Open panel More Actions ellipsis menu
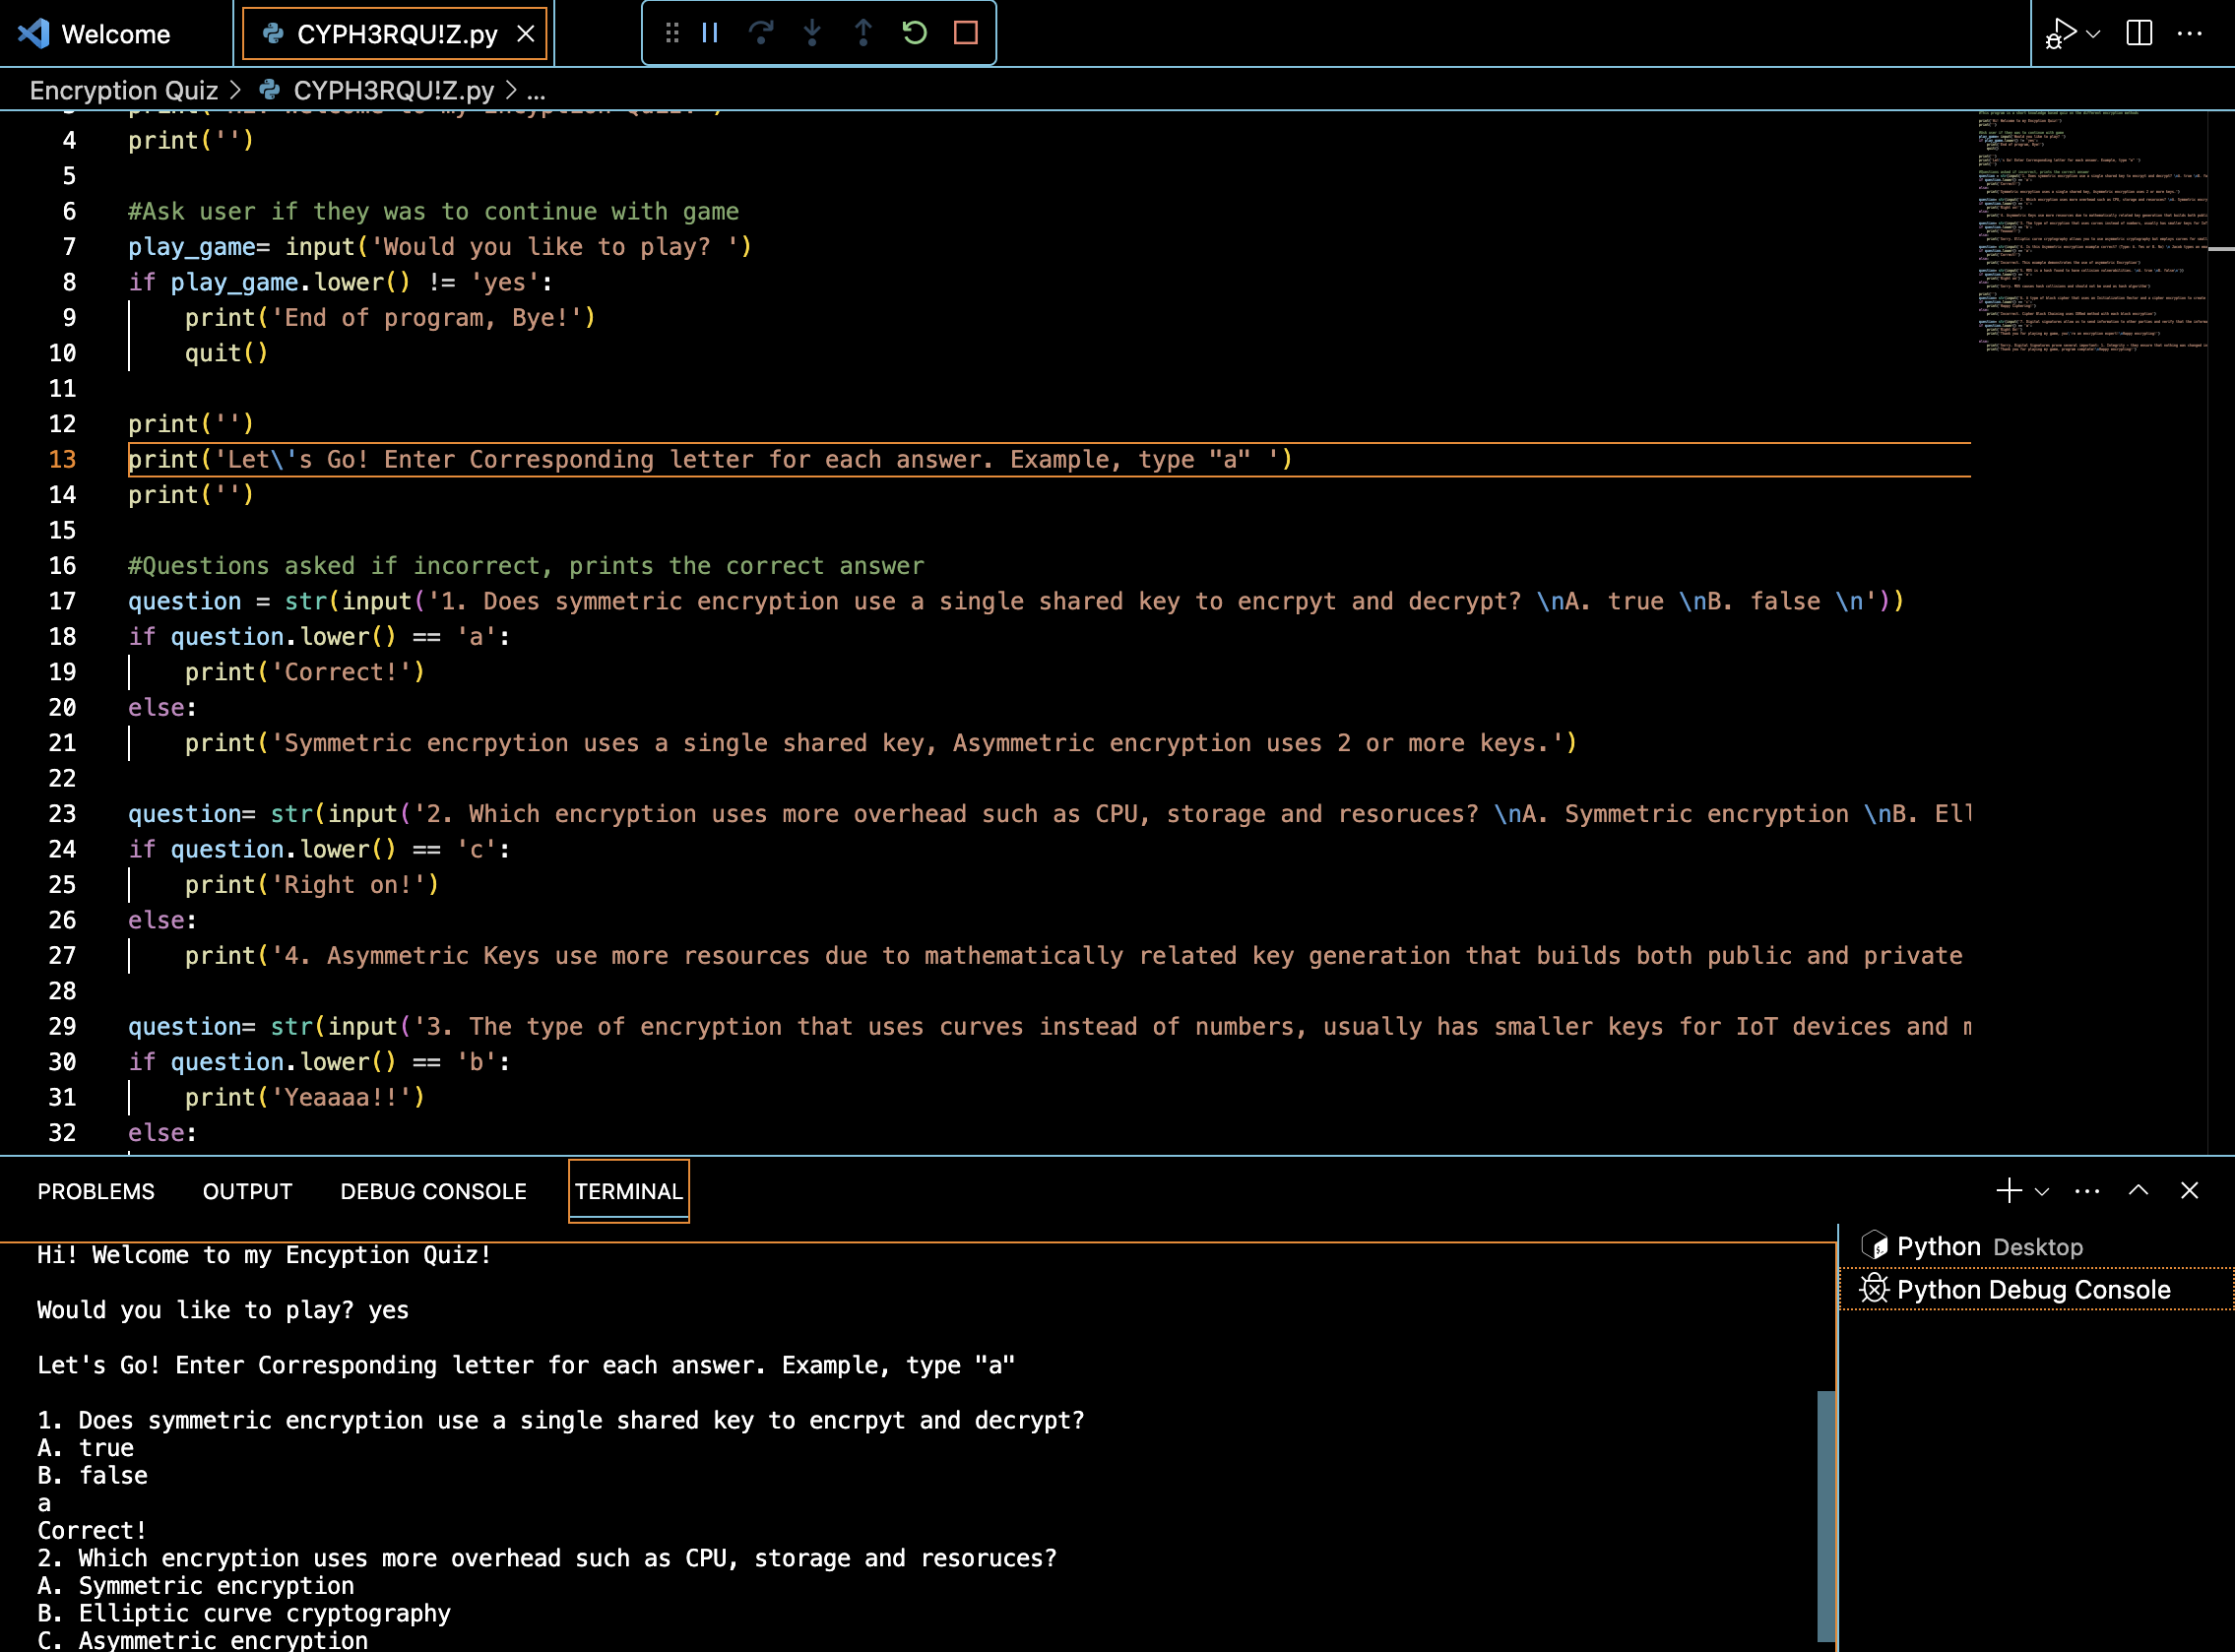2235x1652 pixels. (x=2087, y=1190)
